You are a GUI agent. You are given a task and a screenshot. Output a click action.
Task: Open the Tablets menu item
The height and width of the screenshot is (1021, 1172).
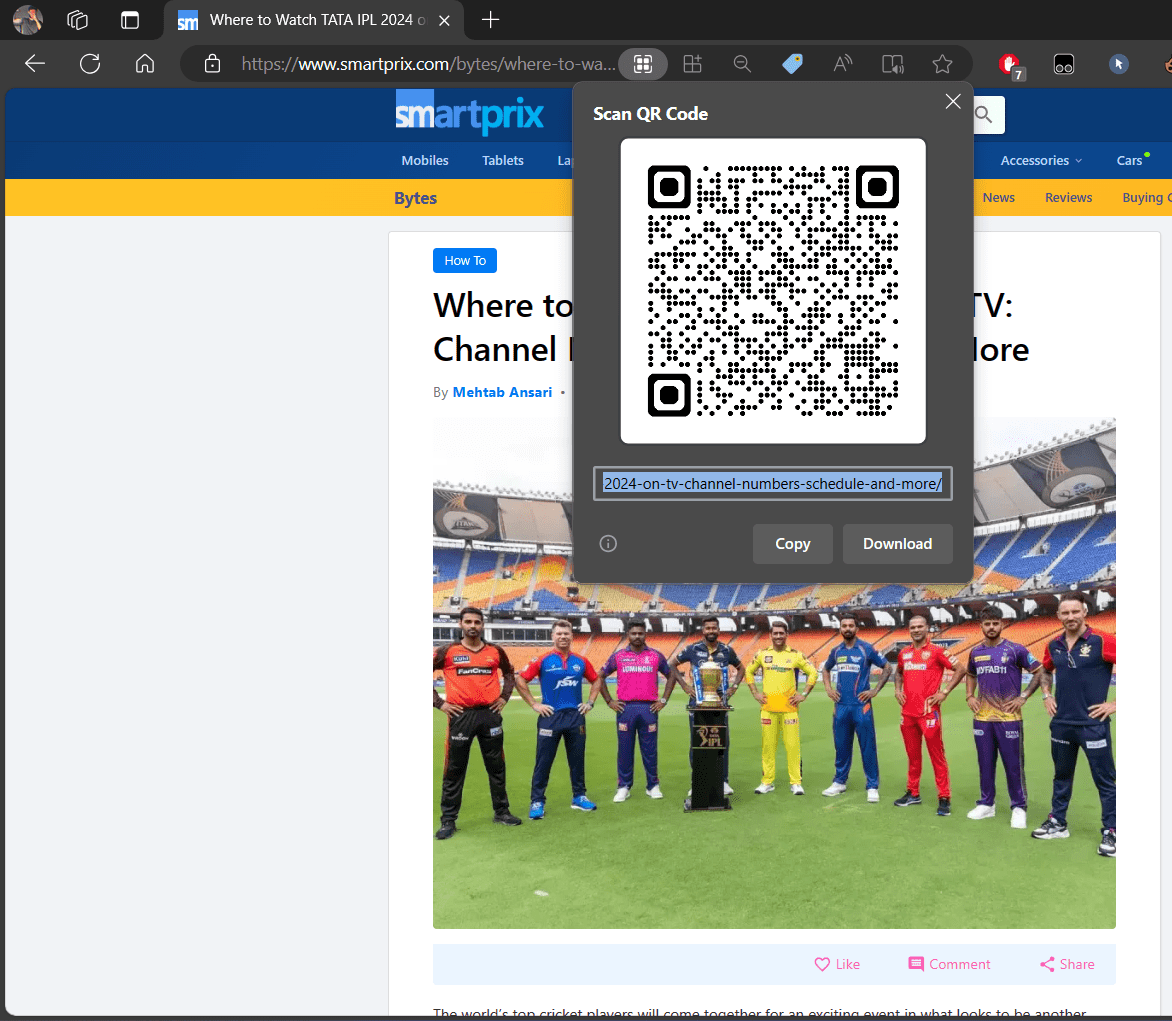502,160
